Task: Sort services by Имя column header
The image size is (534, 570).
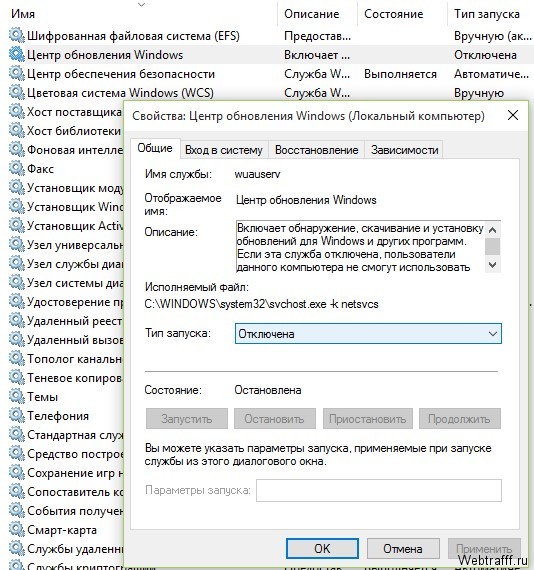Action: (23, 14)
